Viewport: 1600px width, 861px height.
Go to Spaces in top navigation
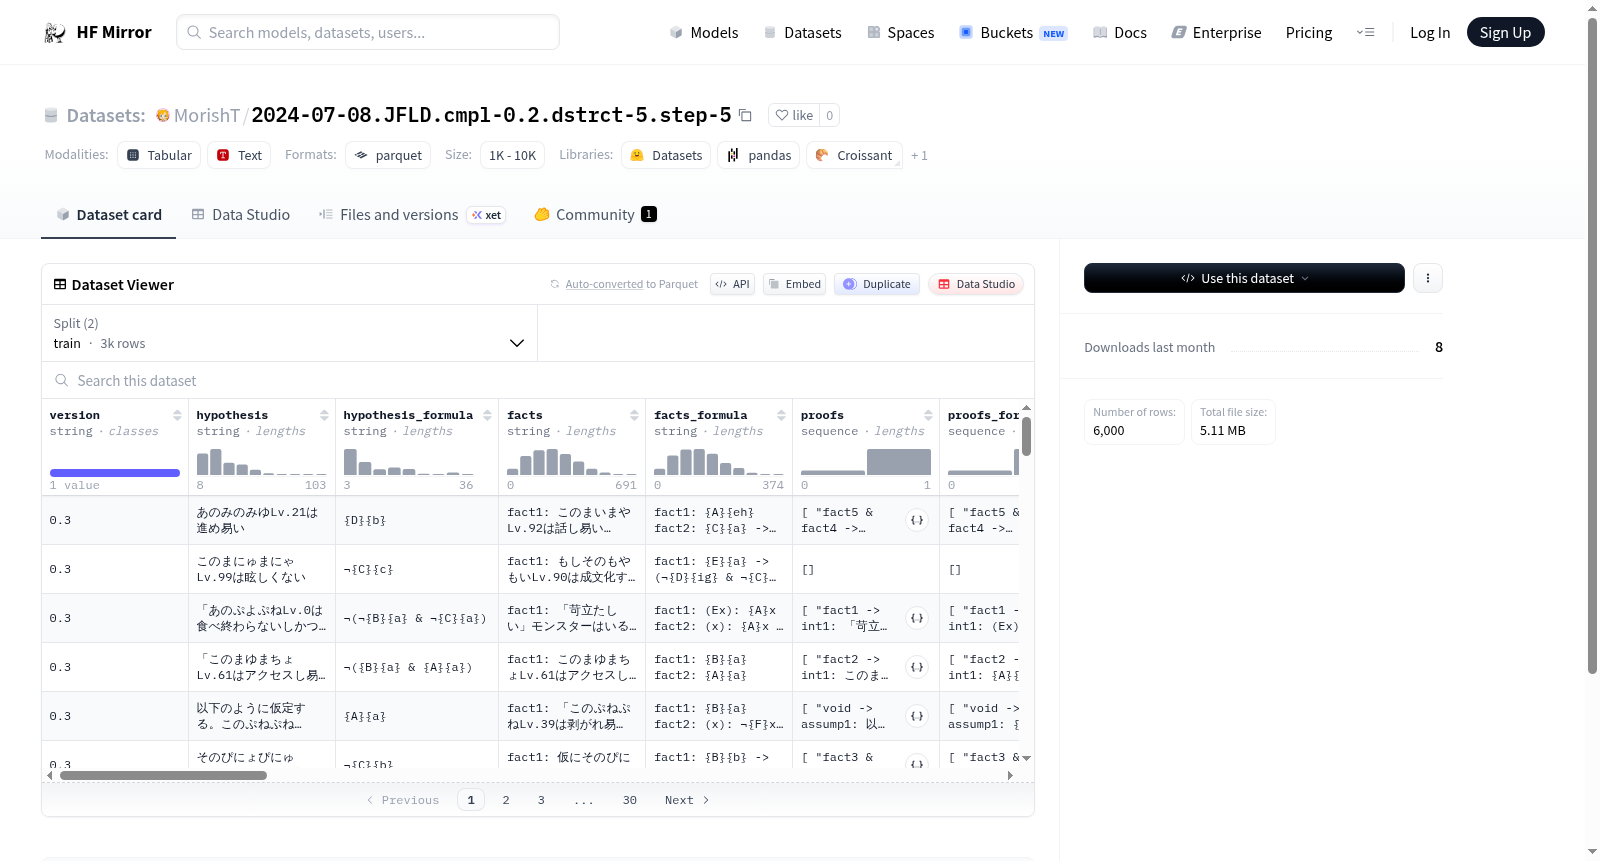tap(901, 32)
